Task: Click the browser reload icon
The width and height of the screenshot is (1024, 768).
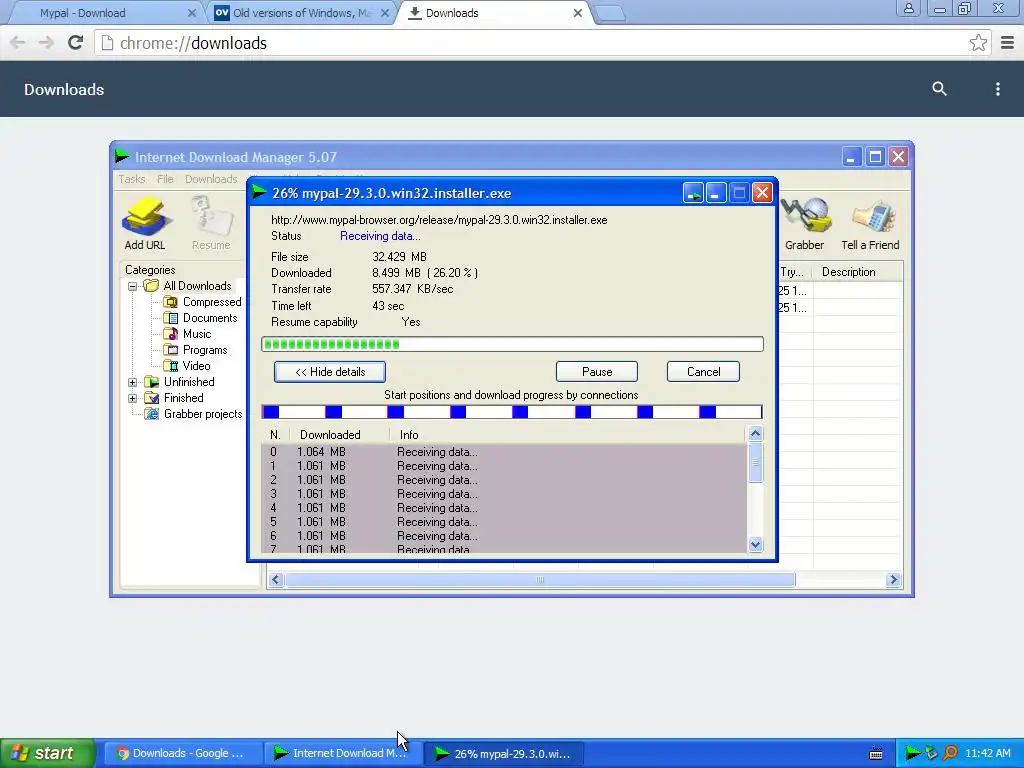Action: (x=76, y=43)
